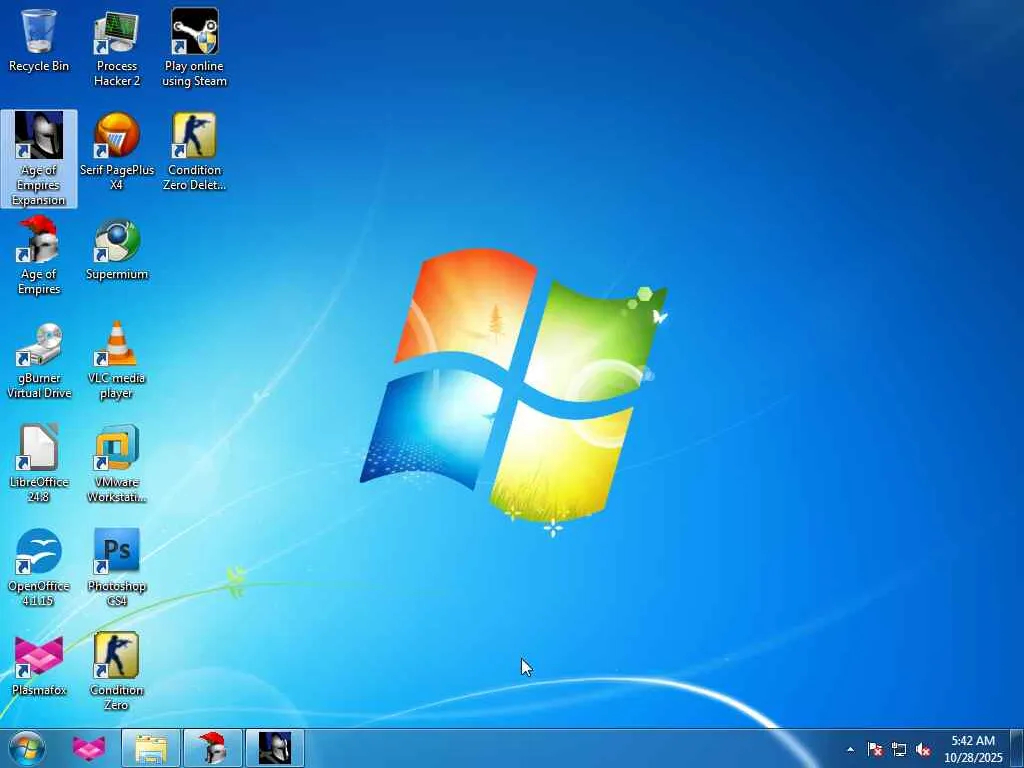The image size is (1024, 768).
Task: Select the VMware Workstation shortcut
Action: pyautogui.click(x=117, y=463)
